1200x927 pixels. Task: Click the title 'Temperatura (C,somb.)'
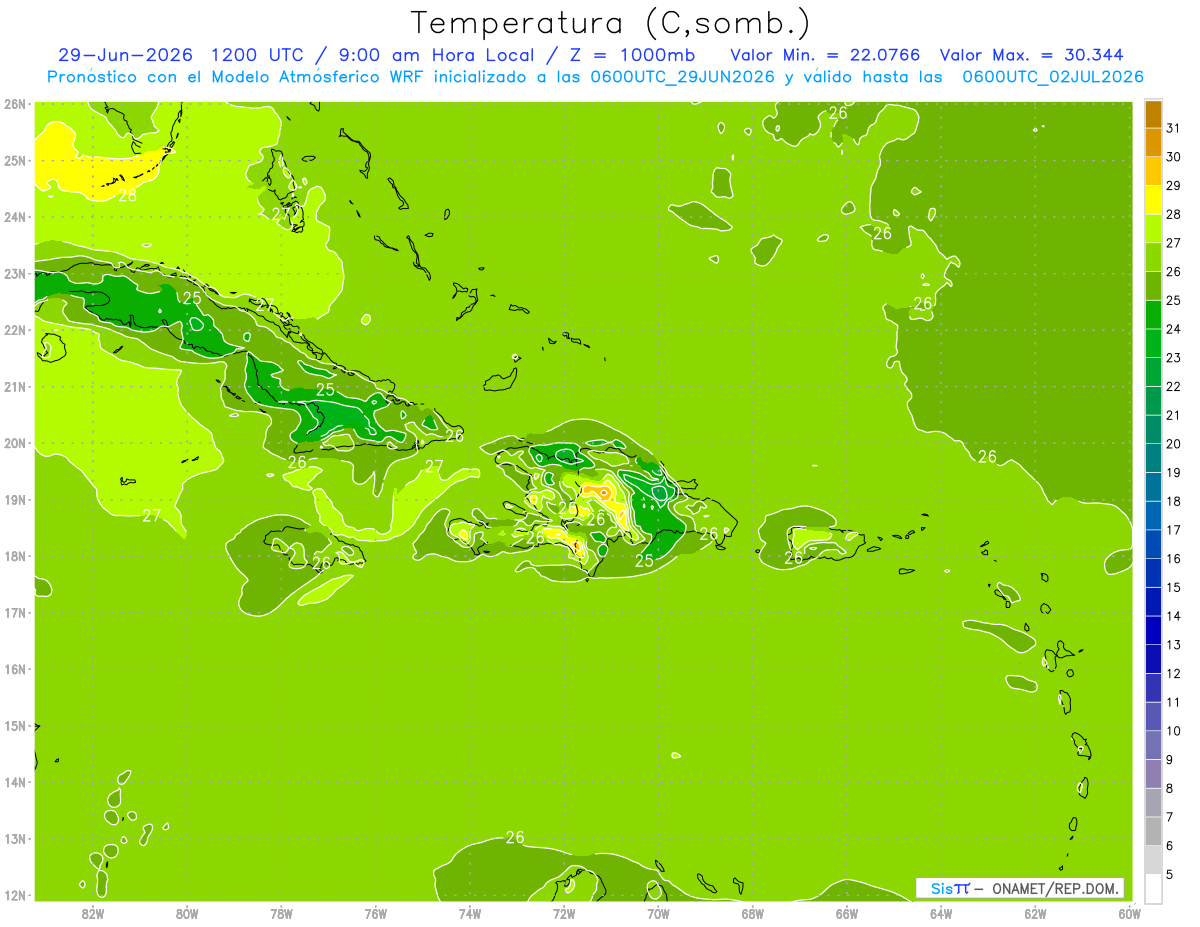pyautogui.click(x=610, y=23)
